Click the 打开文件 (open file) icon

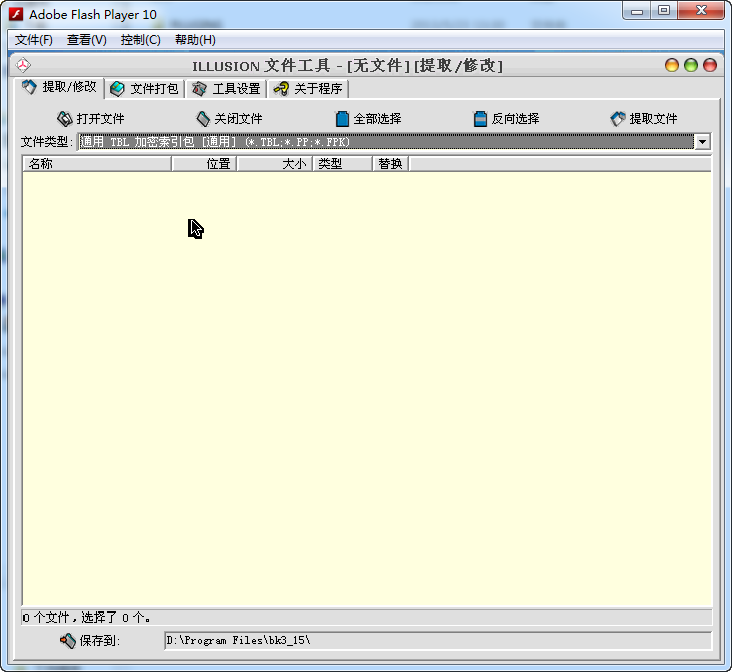point(65,119)
